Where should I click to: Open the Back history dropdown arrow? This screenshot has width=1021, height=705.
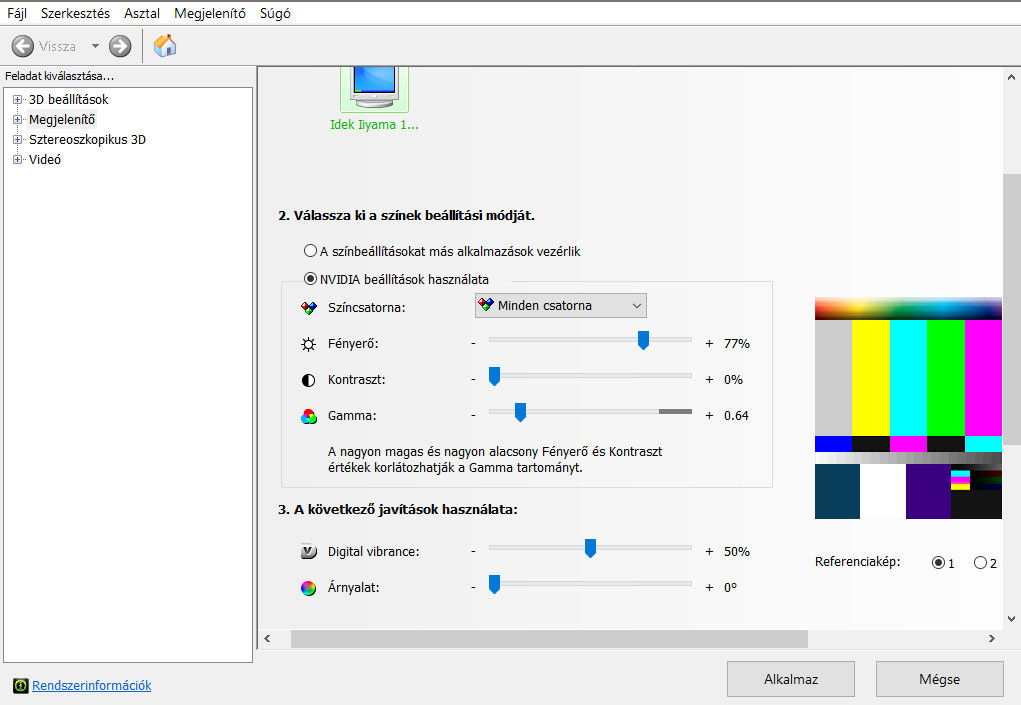click(x=95, y=46)
